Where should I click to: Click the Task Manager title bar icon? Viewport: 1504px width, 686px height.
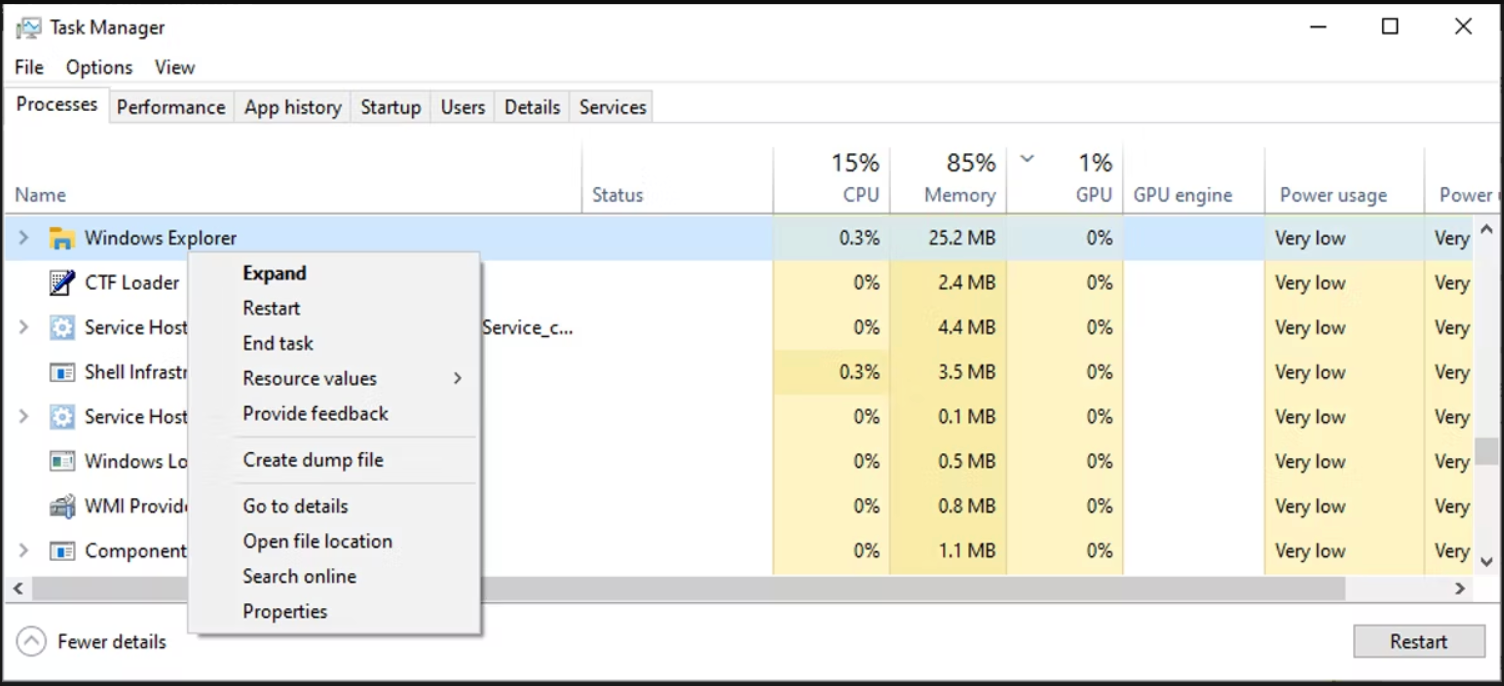coord(28,28)
